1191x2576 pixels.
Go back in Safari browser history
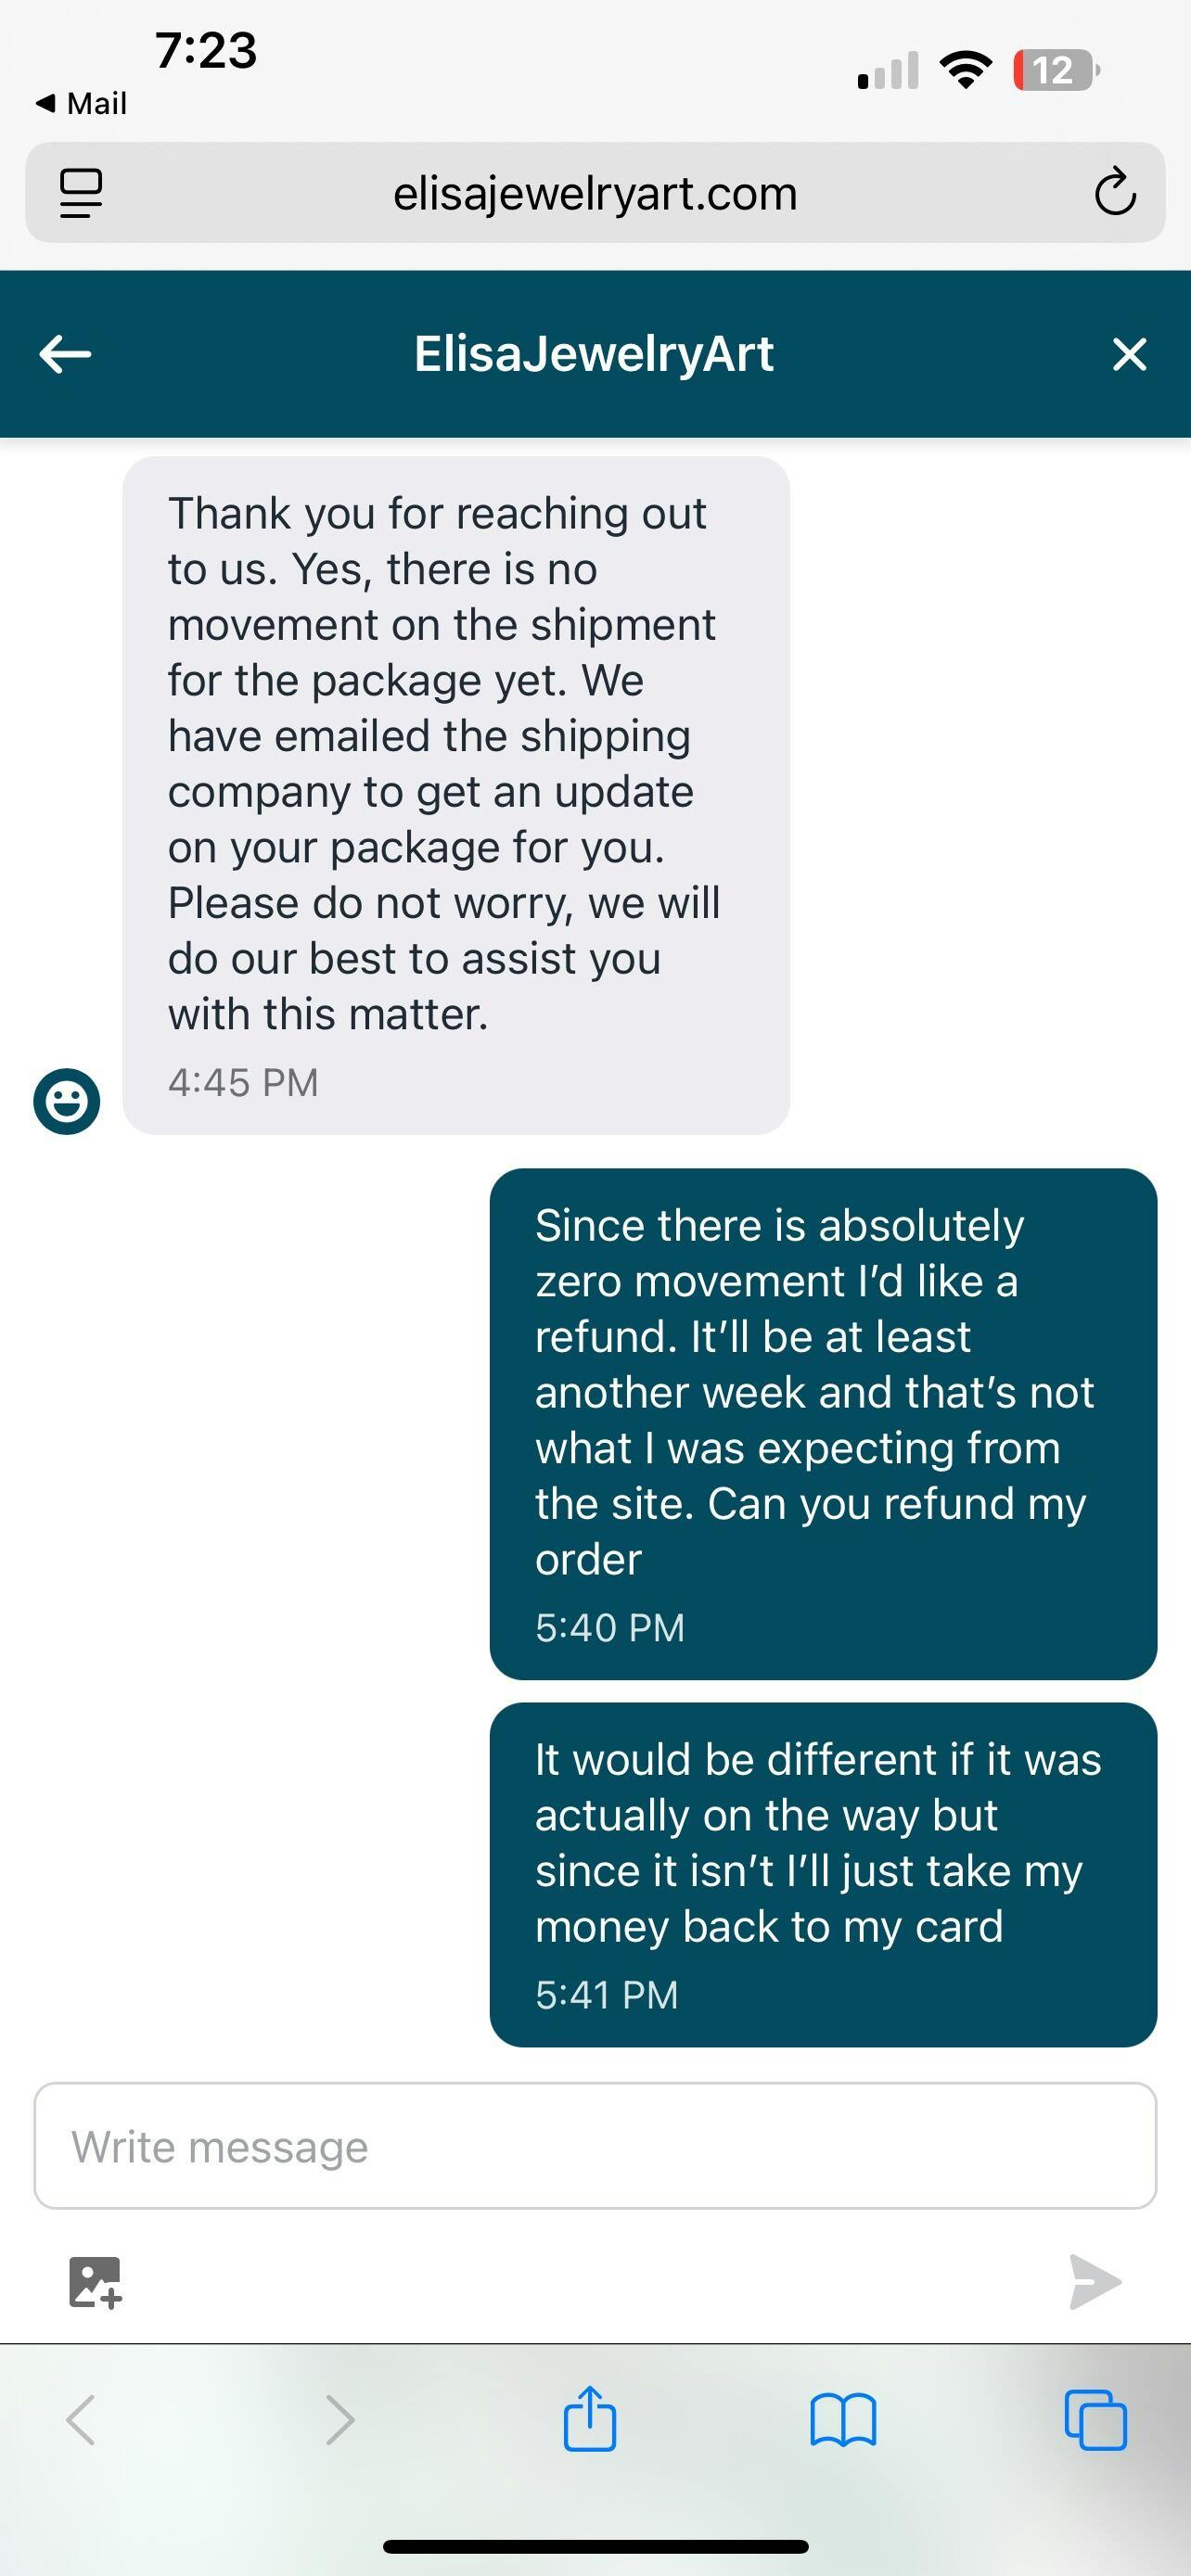(81, 2421)
